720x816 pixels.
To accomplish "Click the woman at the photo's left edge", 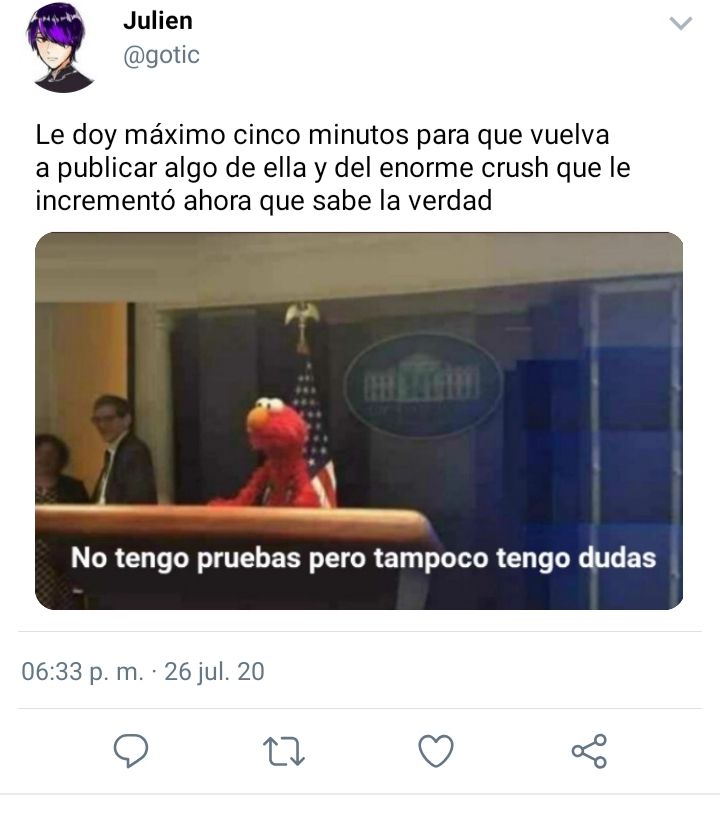I will point(57,469).
